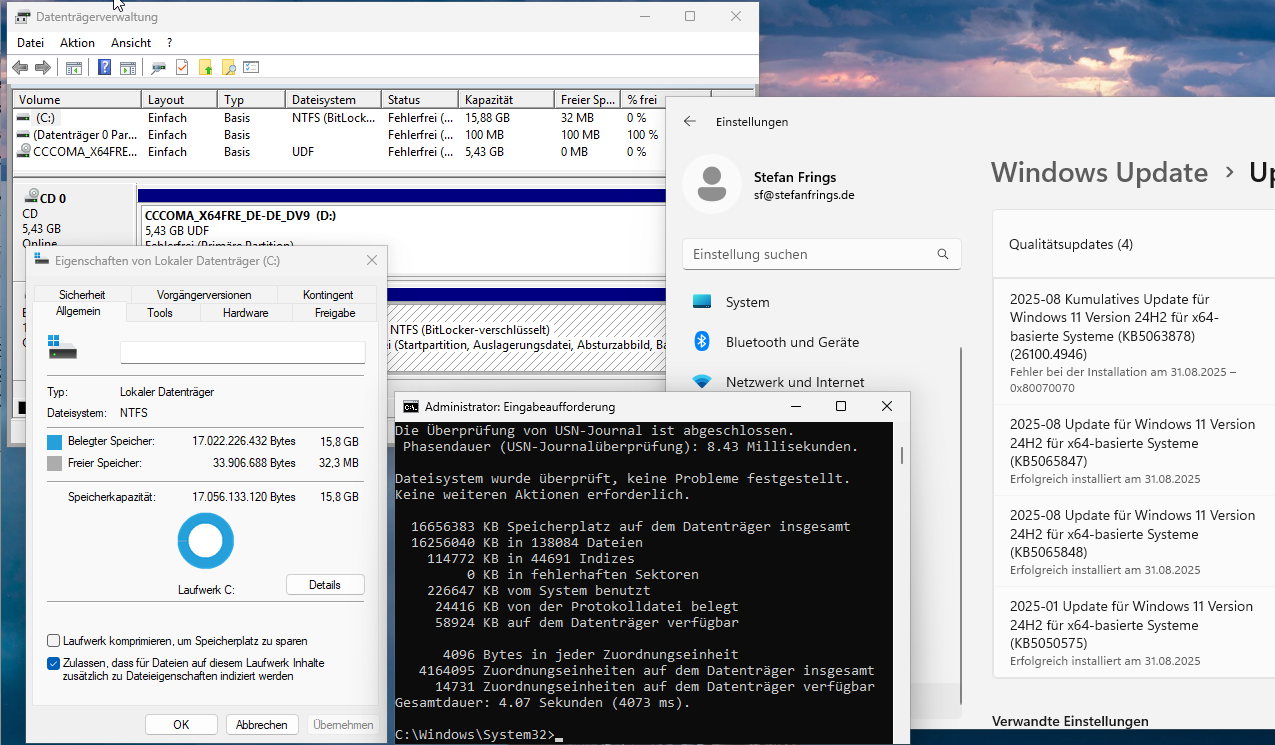Click the checklist settings toolbar icon
This screenshot has width=1275, height=745.
pos(251,68)
